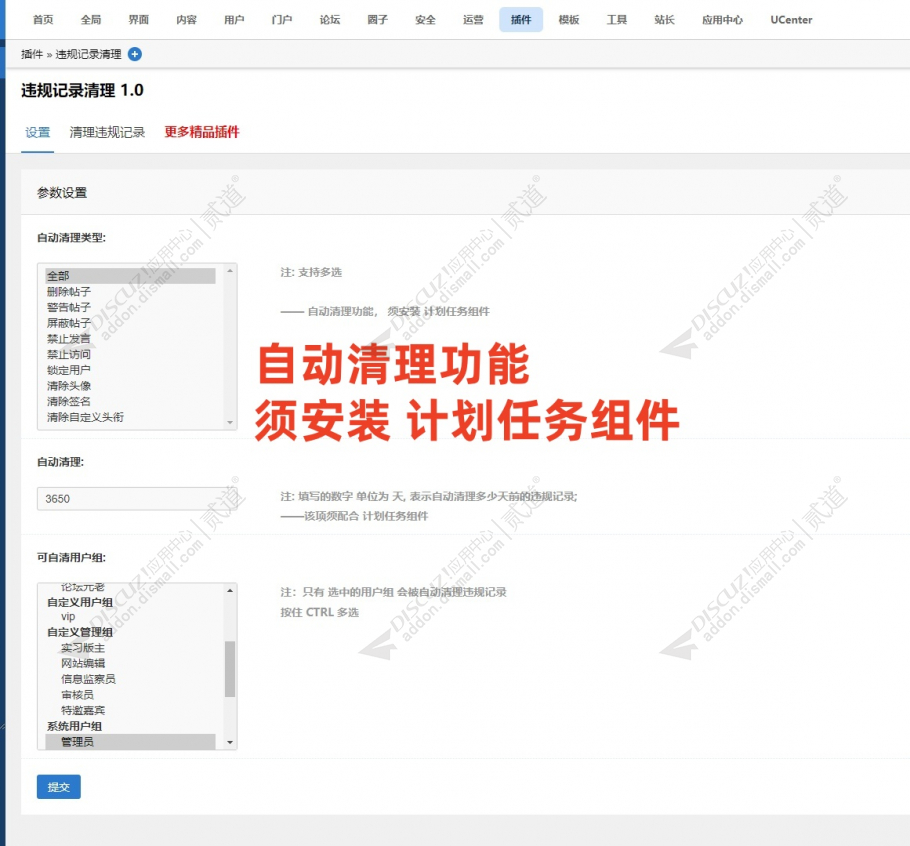910x846 pixels.
Task: Open the 圈子 menu
Action: (x=377, y=20)
